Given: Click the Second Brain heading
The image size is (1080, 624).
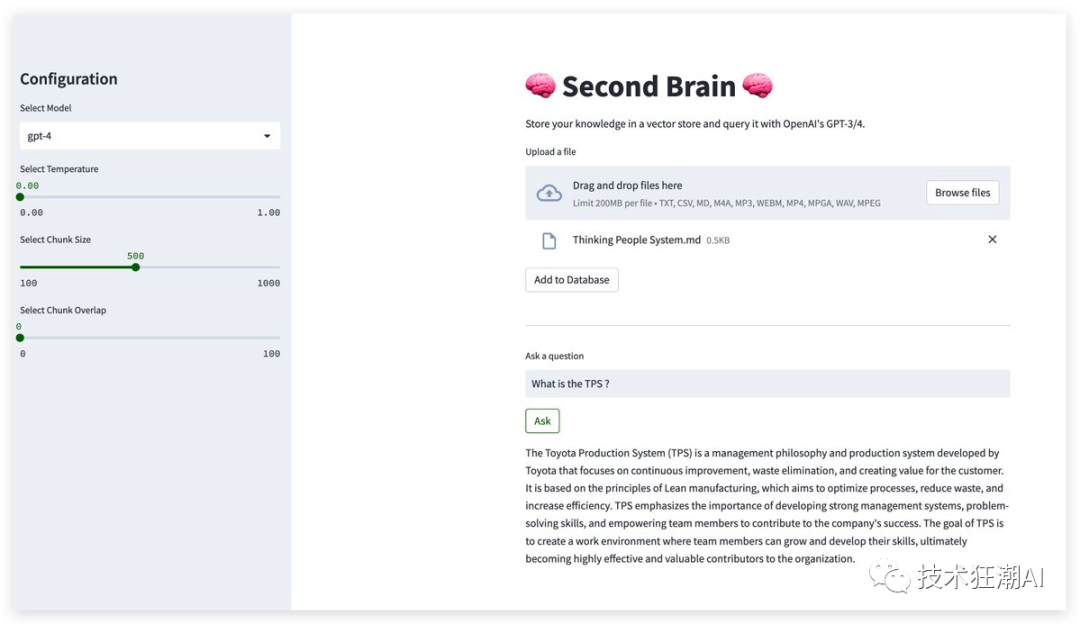Looking at the screenshot, I should [x=648, y=87].
